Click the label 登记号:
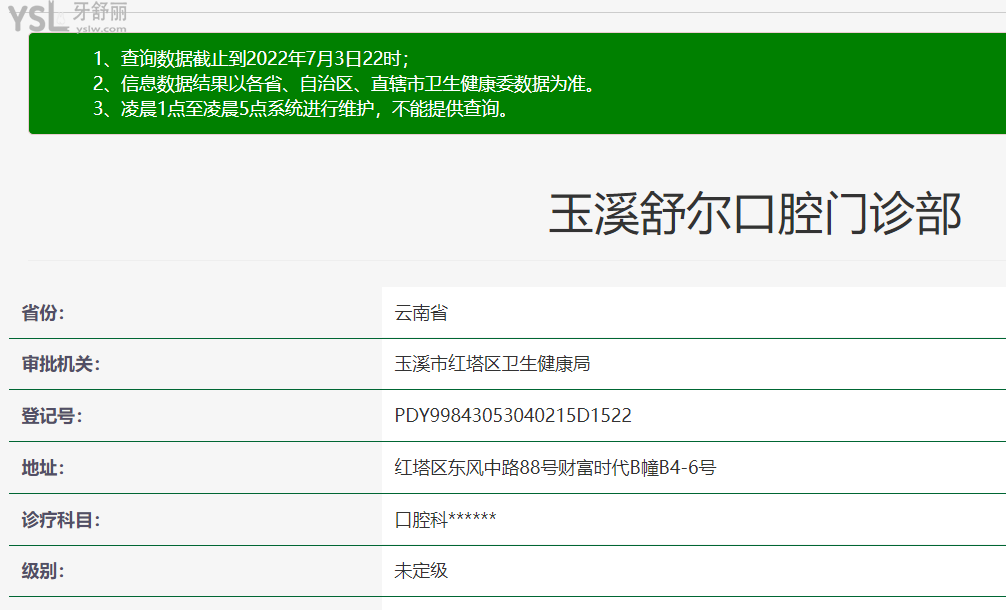This screenshot has width=1006, height=610. tap(52, 416)
